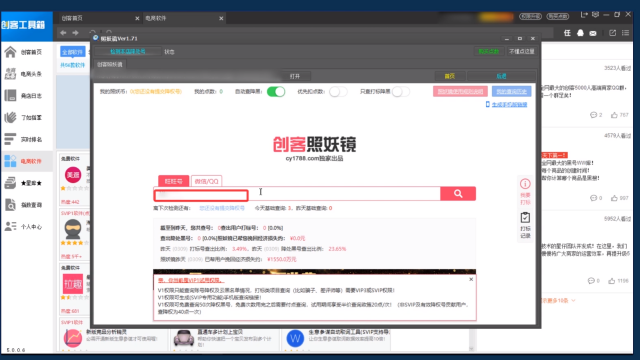Select the 创客照妖镜 tab in dialog
Viewport: 640px width, 360px height.
click(x=109, y=64)
